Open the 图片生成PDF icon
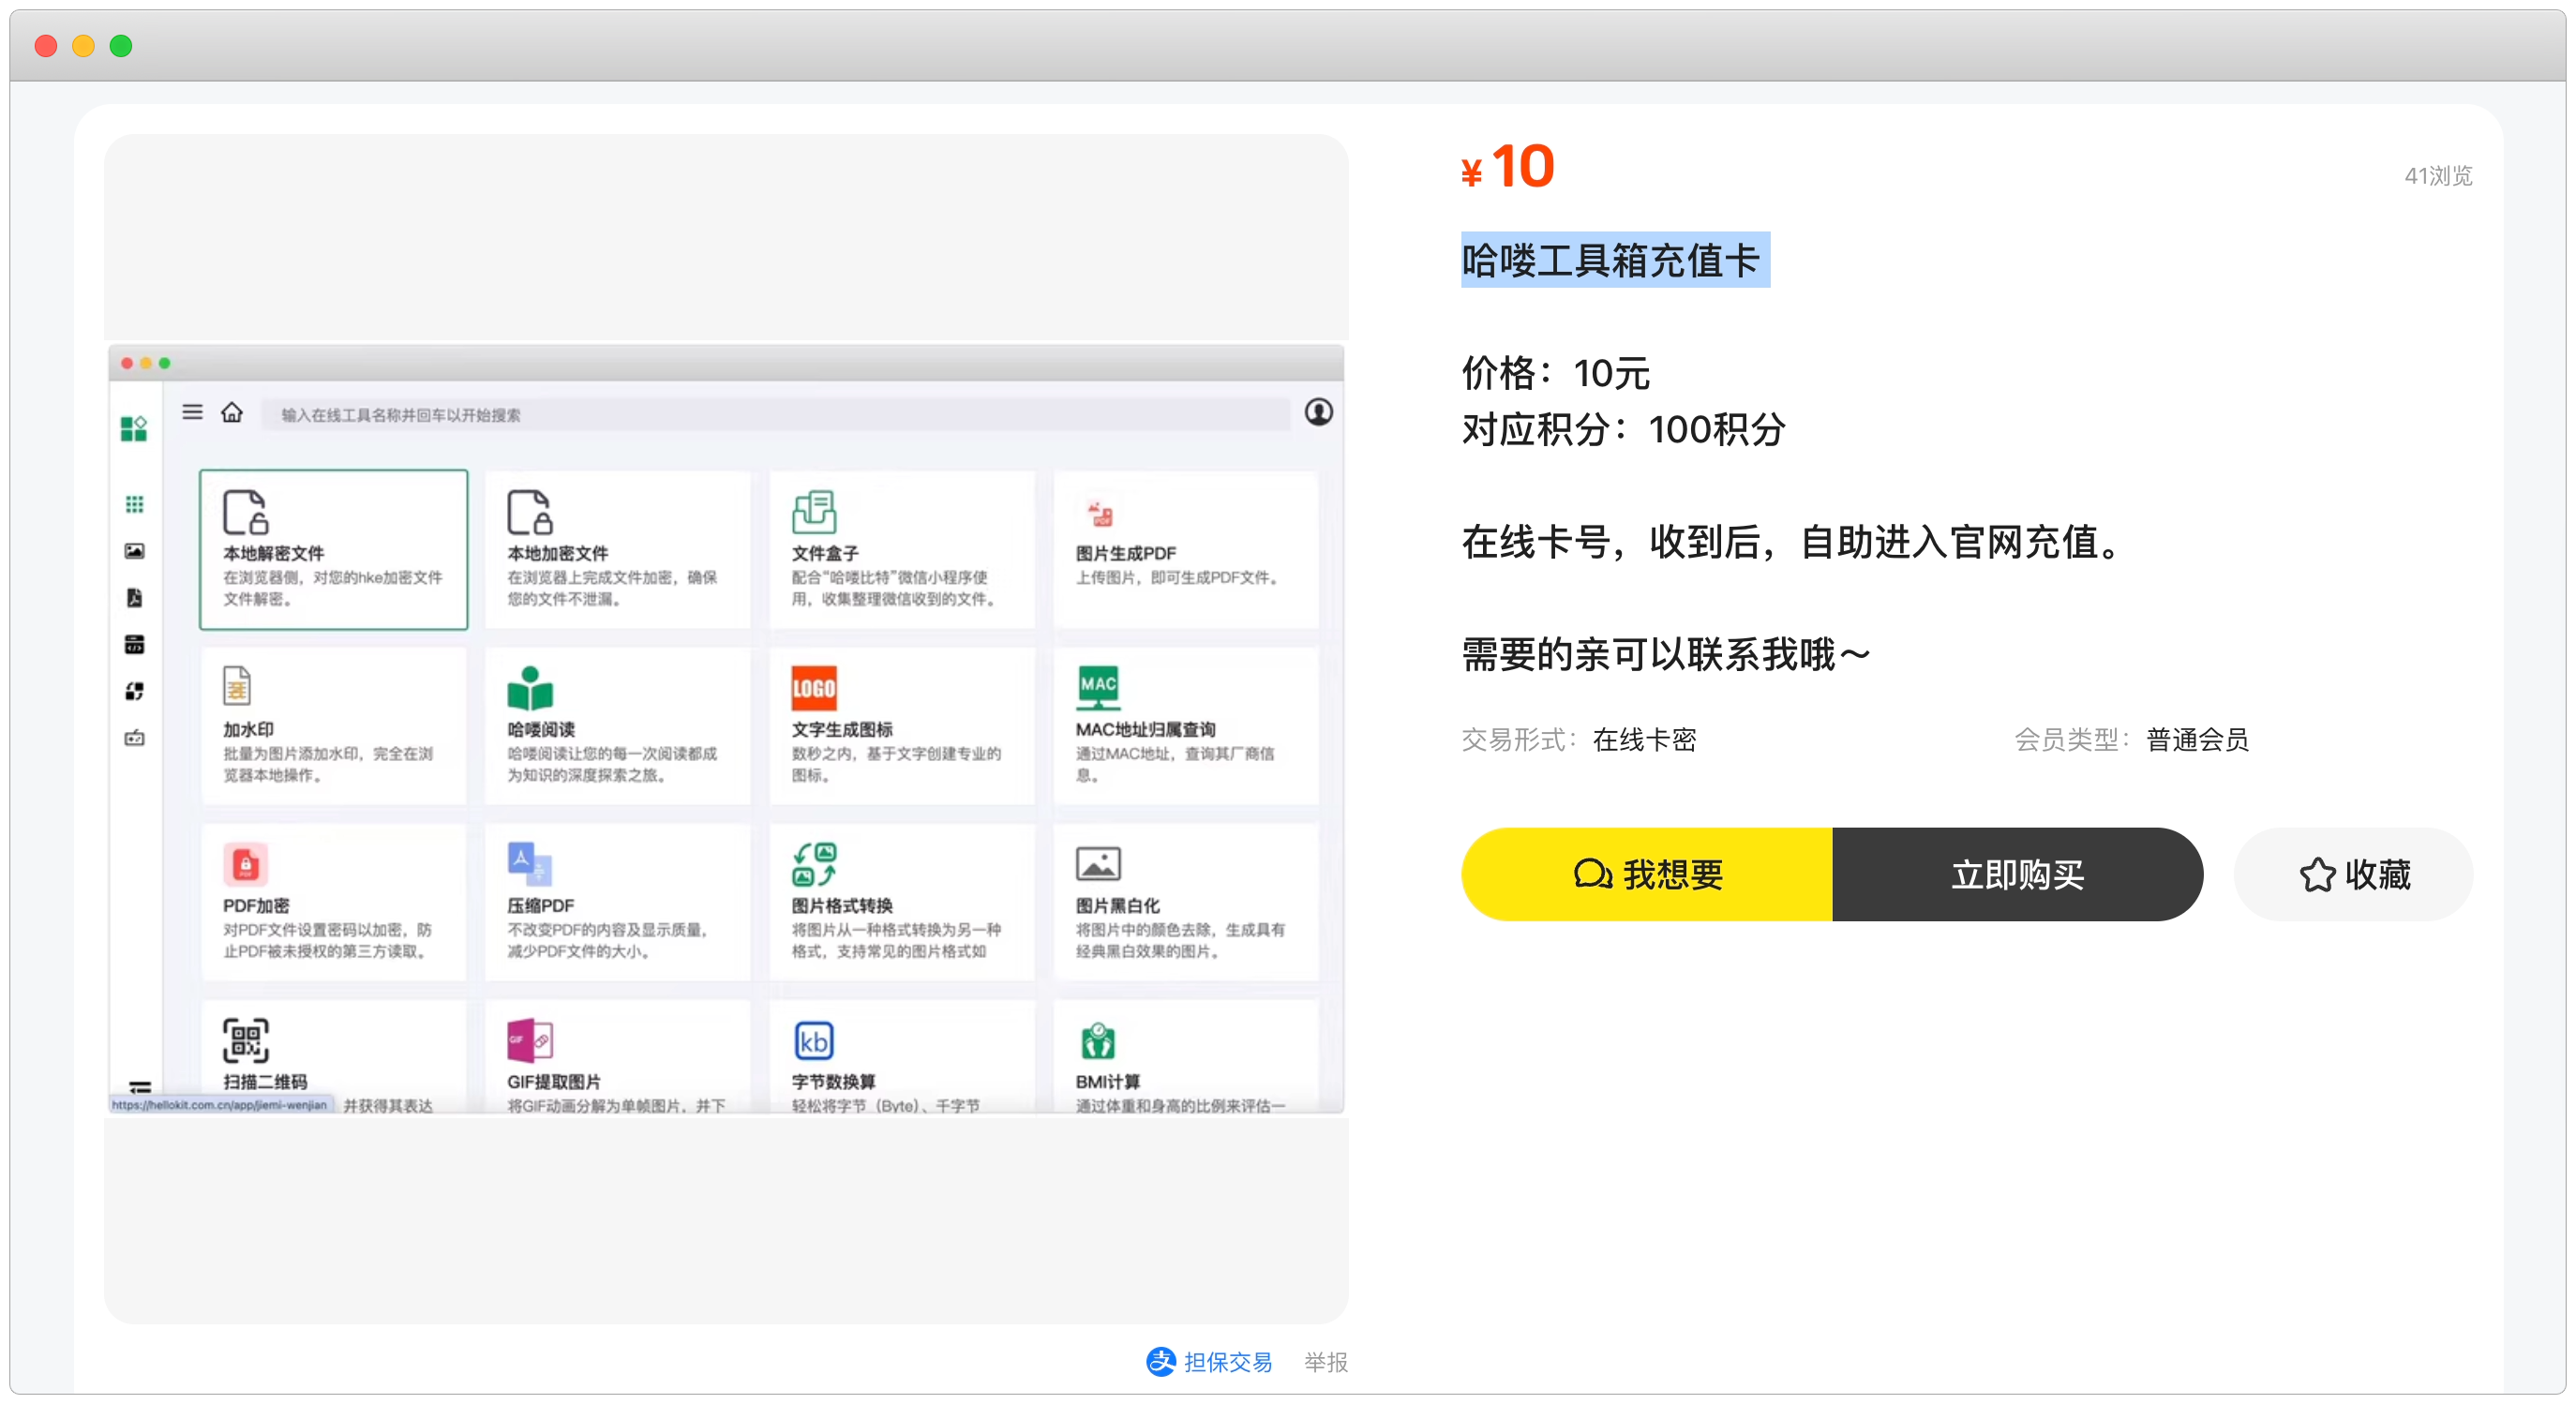Screen dimensions: 2576x1404 coord(1100,514)
